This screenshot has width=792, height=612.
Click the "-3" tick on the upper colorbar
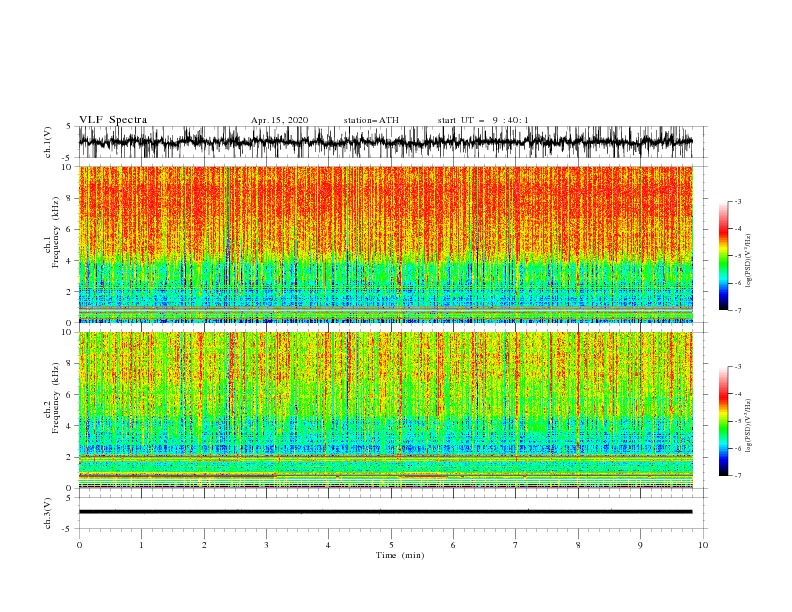click(x=737, y=201)
